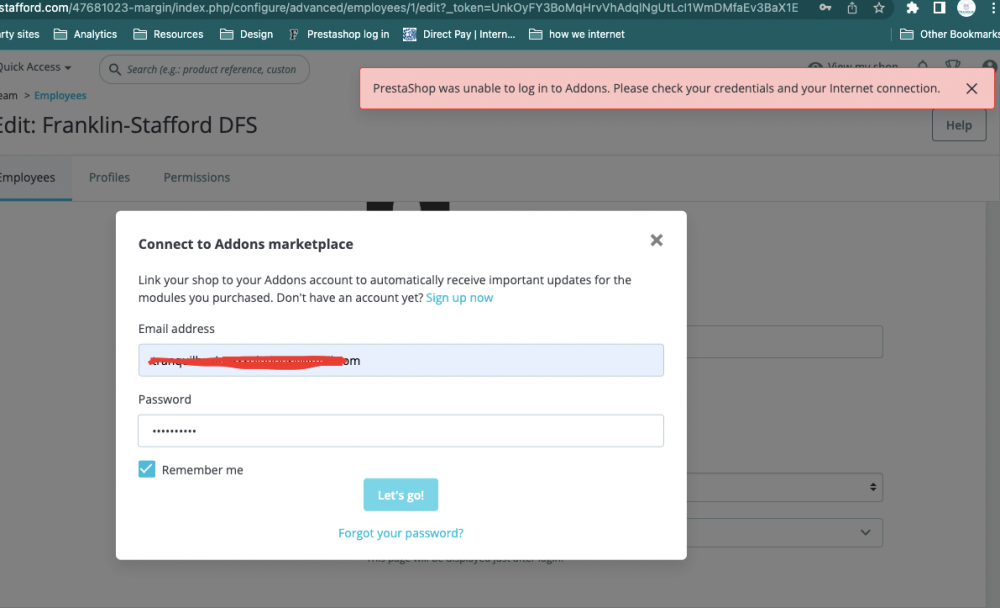Screen dimensions: 1000x608
Task: Expand the background chevron dropdown
Action: pyautogui.click(x=785, y=533)
